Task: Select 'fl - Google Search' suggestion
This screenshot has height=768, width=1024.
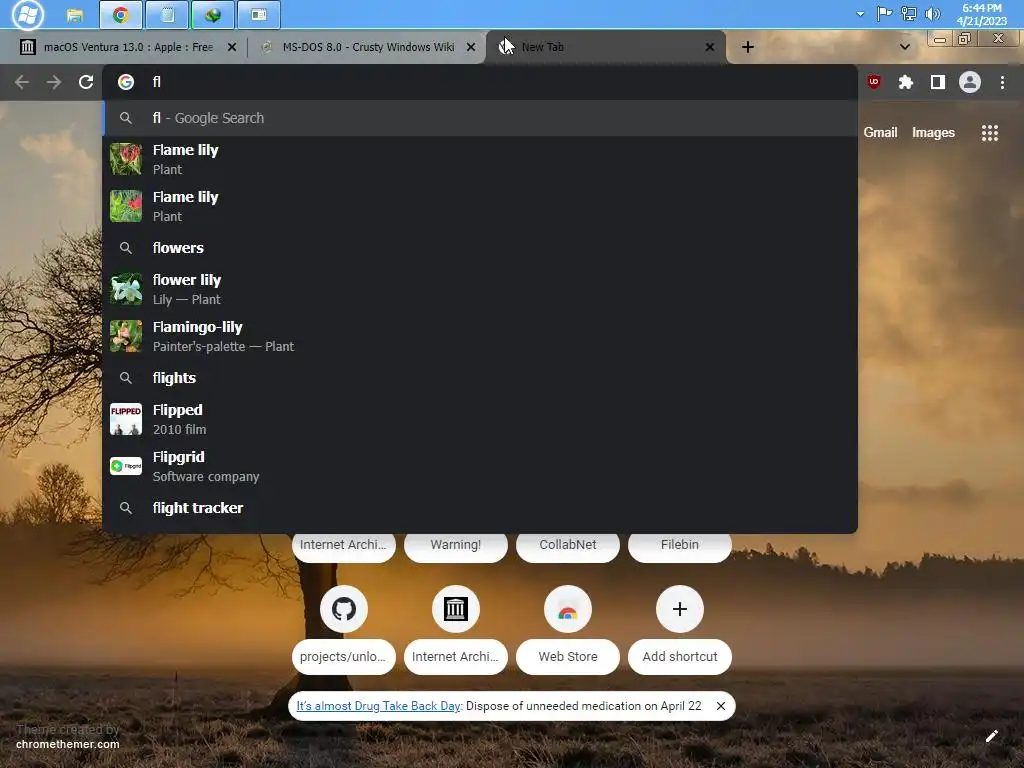Action: tap(480, 118)
